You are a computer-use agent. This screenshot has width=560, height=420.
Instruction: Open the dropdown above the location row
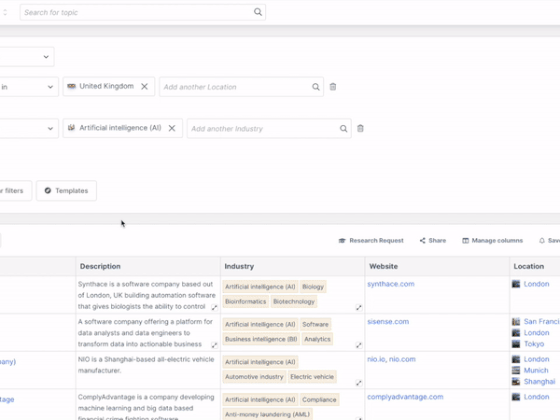point(27,57)
